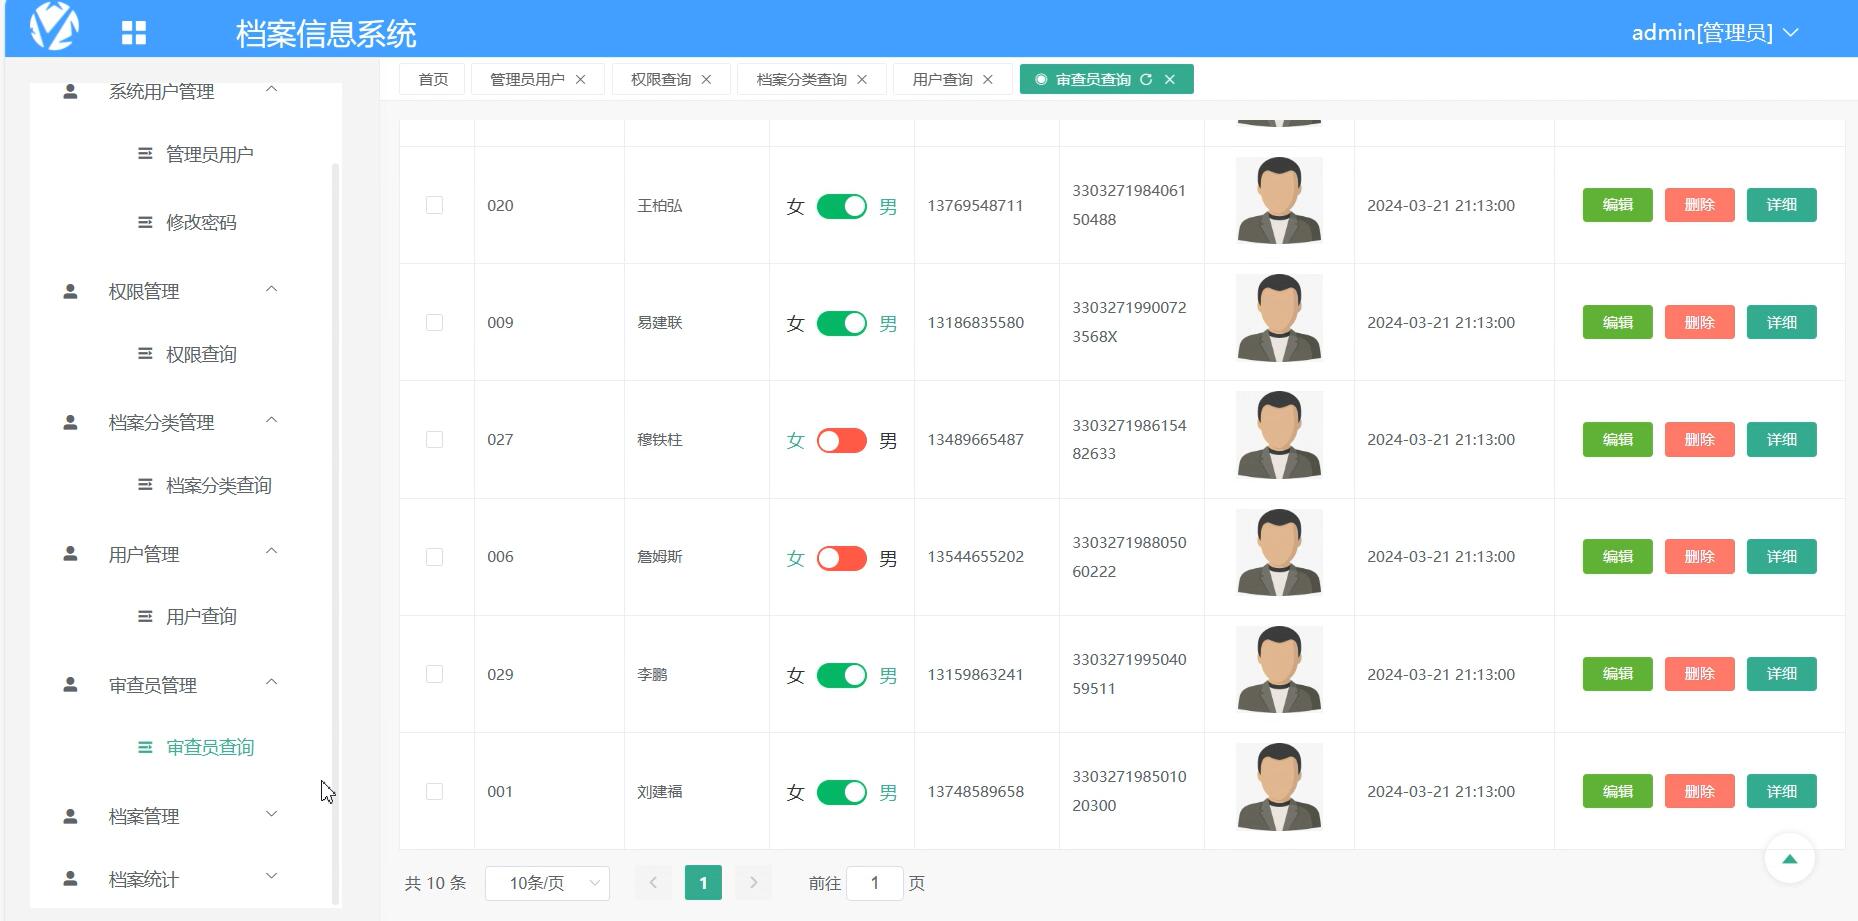Screen dimensions: 1858x921
Task: Check the row checkbox for 001
Action: tap(434, 791)
